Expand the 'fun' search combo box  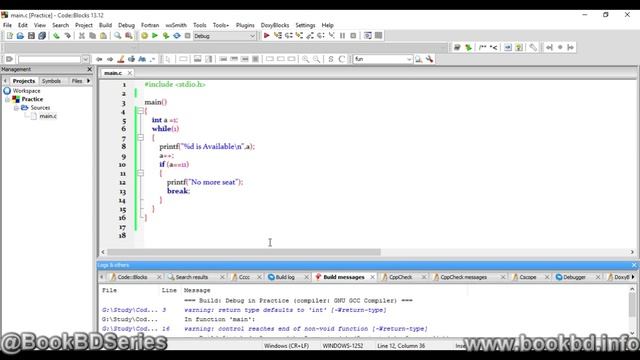coord(409,59)
